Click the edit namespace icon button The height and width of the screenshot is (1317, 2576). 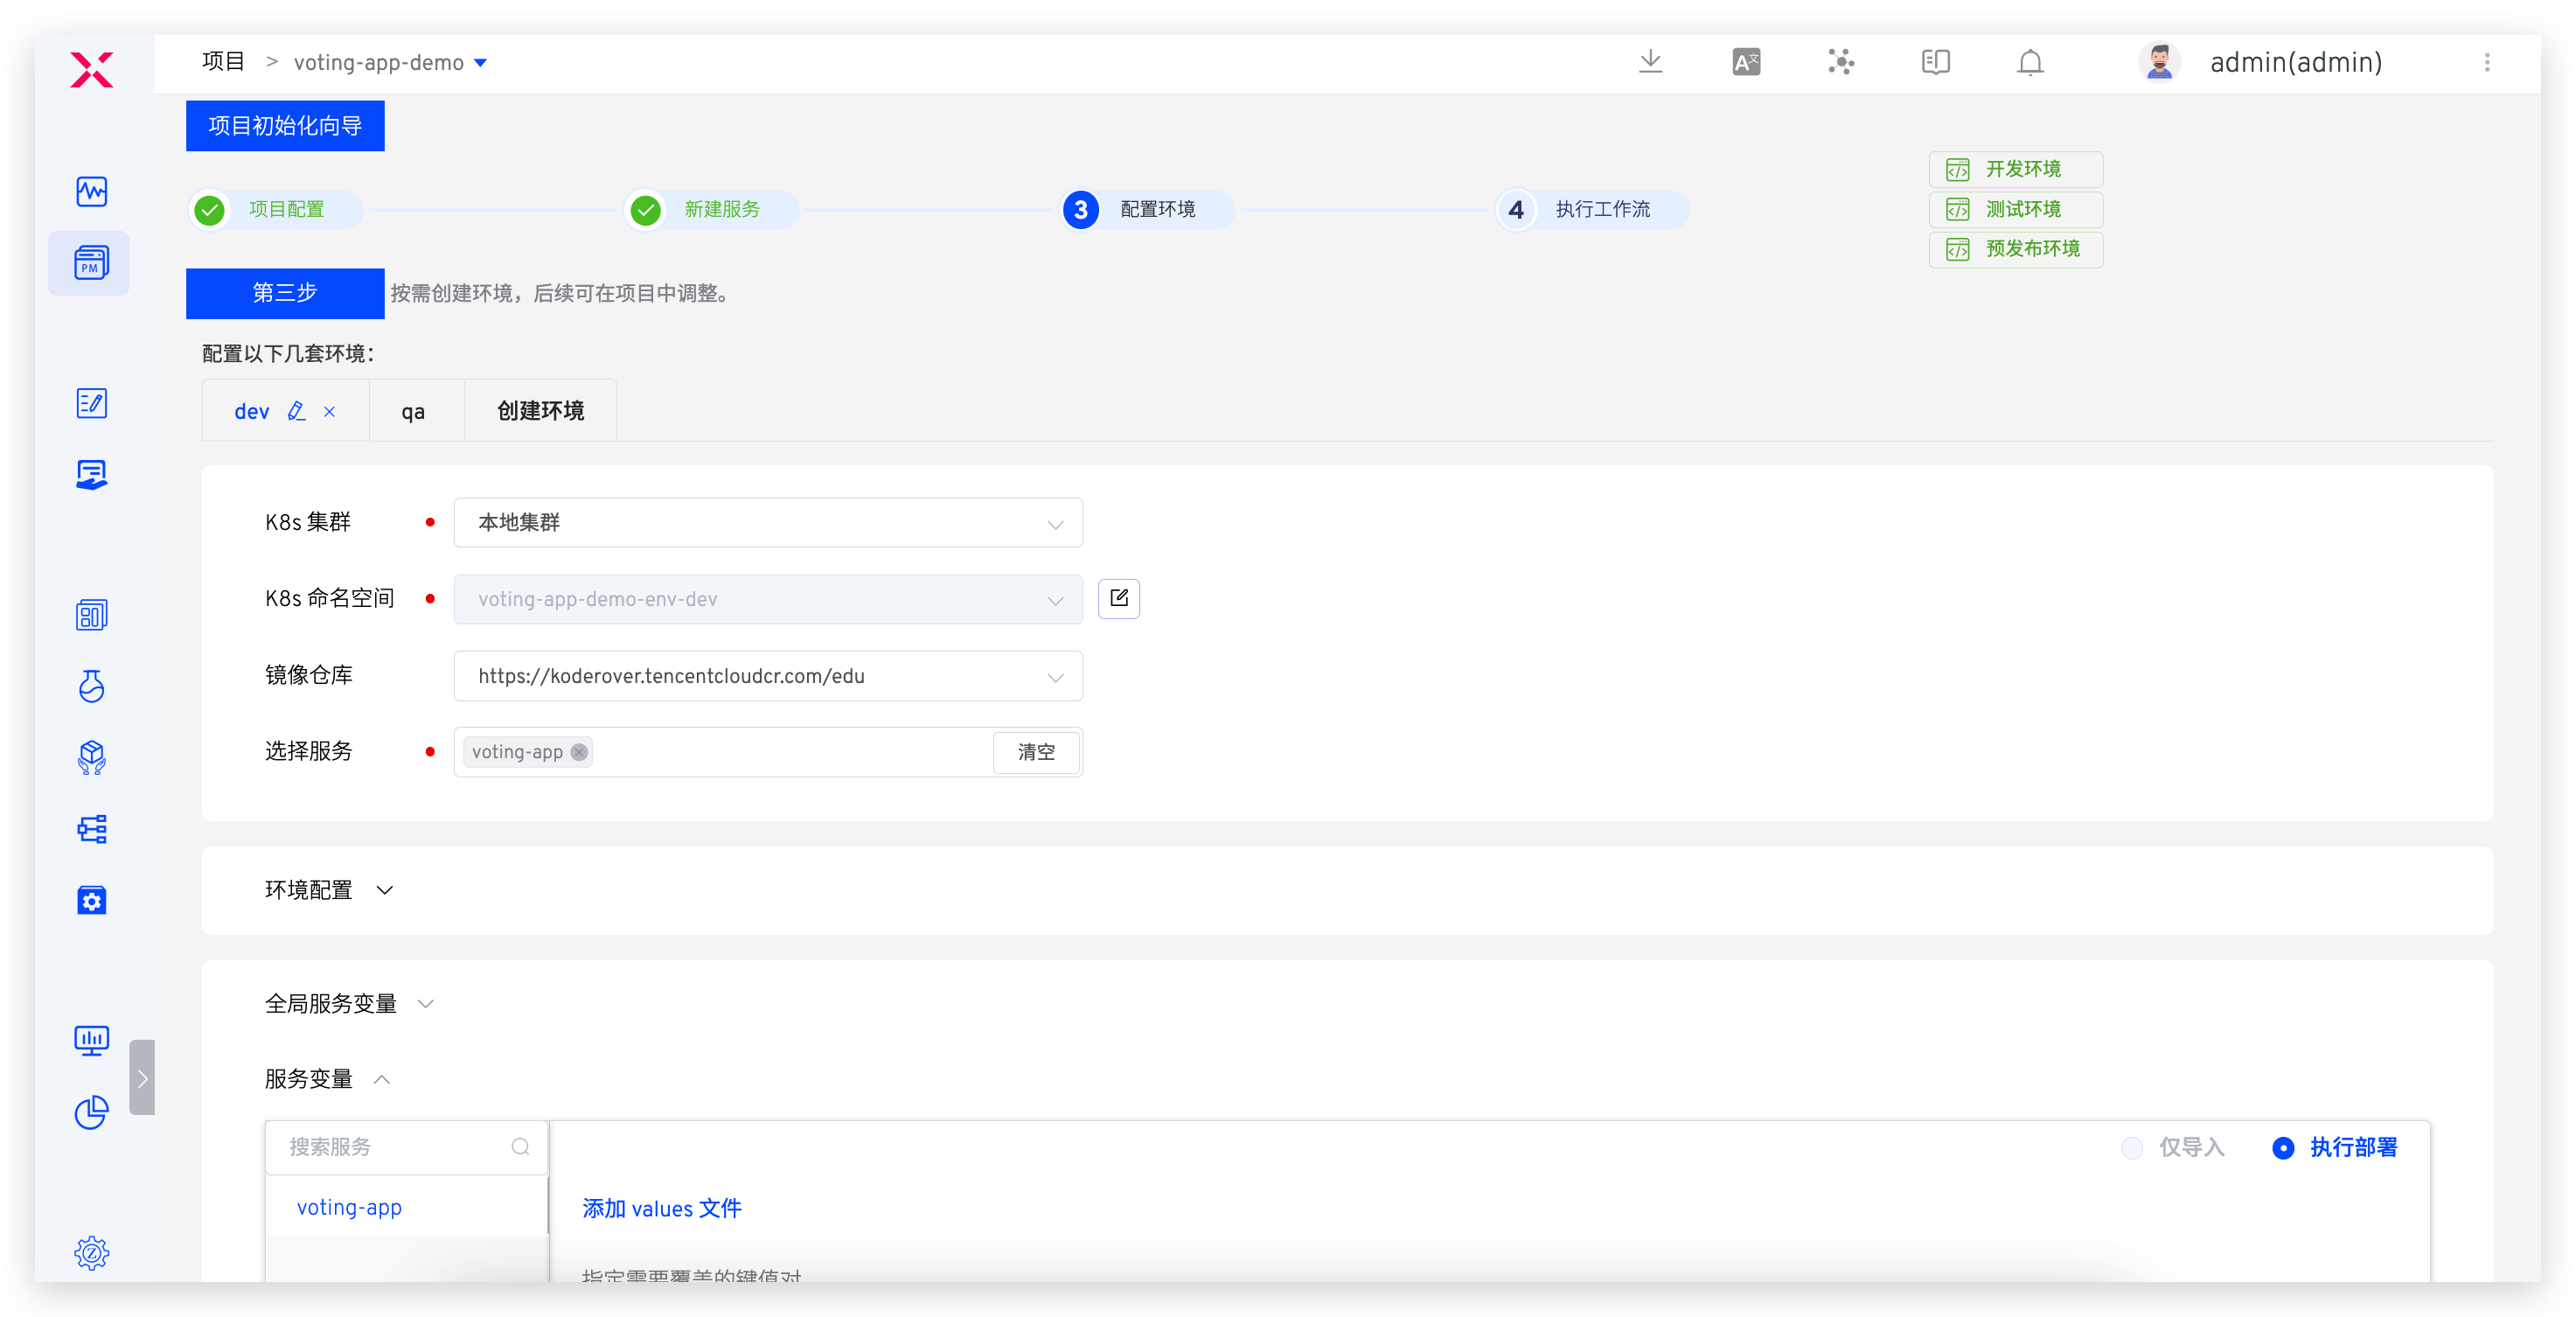click(x=1118, y=598)
